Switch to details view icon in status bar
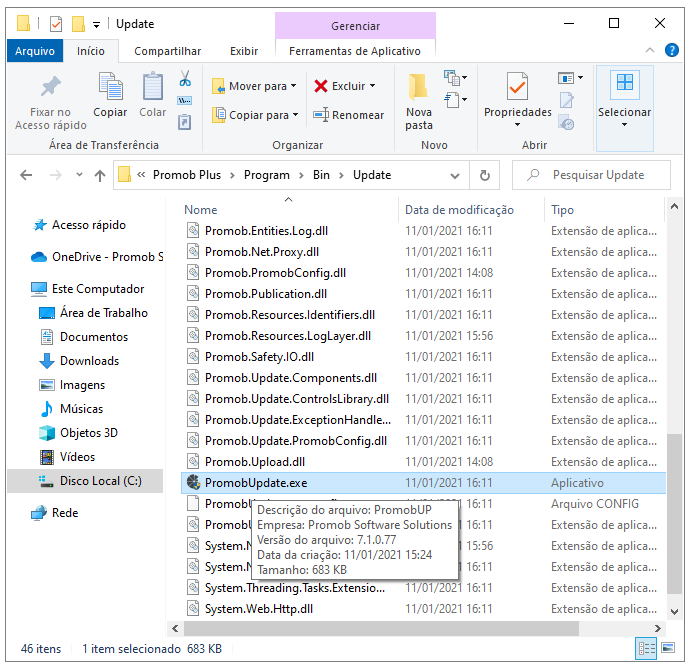 646,648
